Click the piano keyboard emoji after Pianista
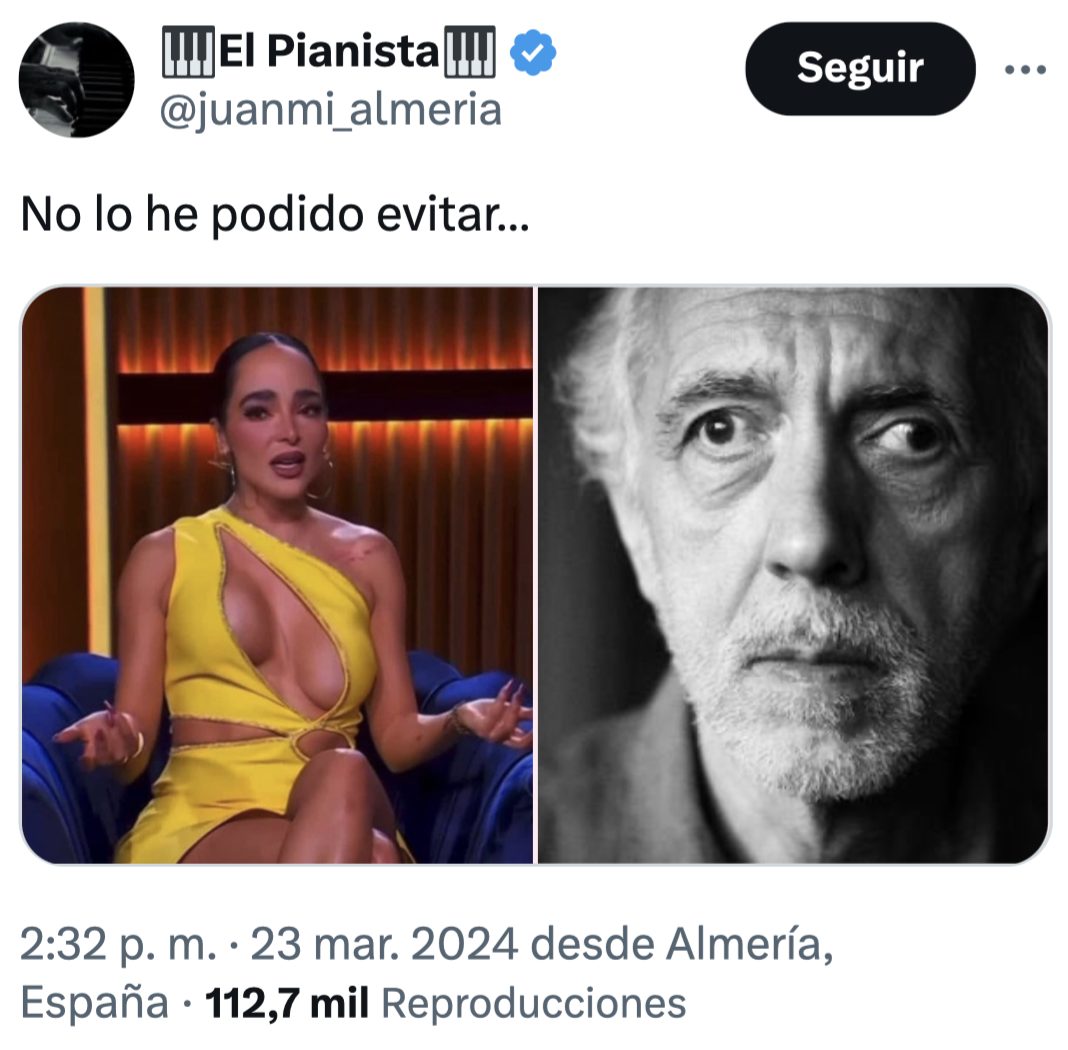The width and height of the screenshot is (1068, 1050). (x=470, y=52)
